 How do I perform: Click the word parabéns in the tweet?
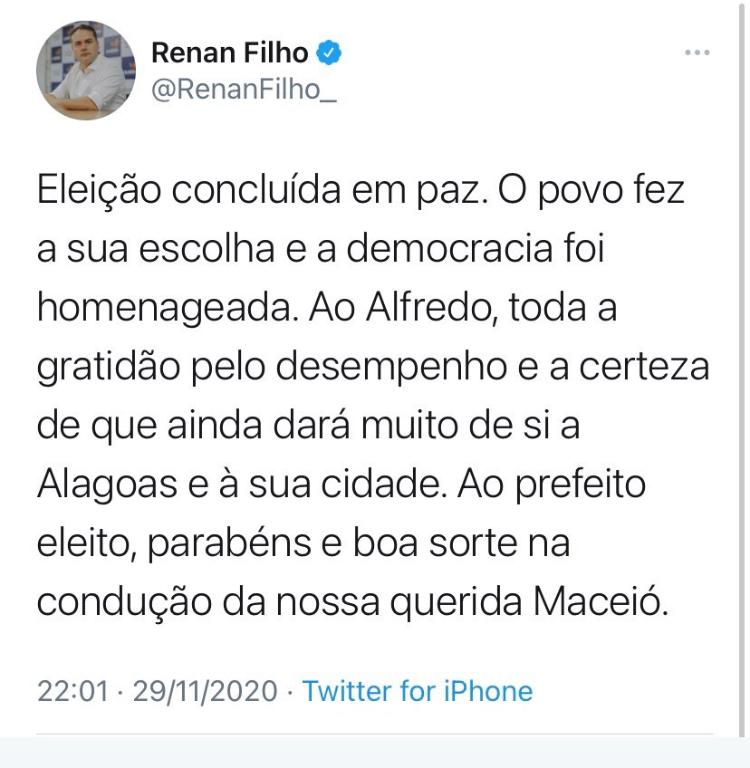[x=229, y=544]
